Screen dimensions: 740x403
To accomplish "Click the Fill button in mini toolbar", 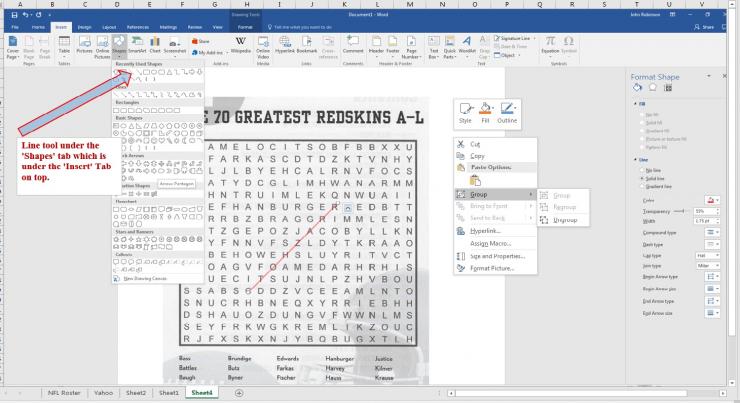I will tap(485, 113).
